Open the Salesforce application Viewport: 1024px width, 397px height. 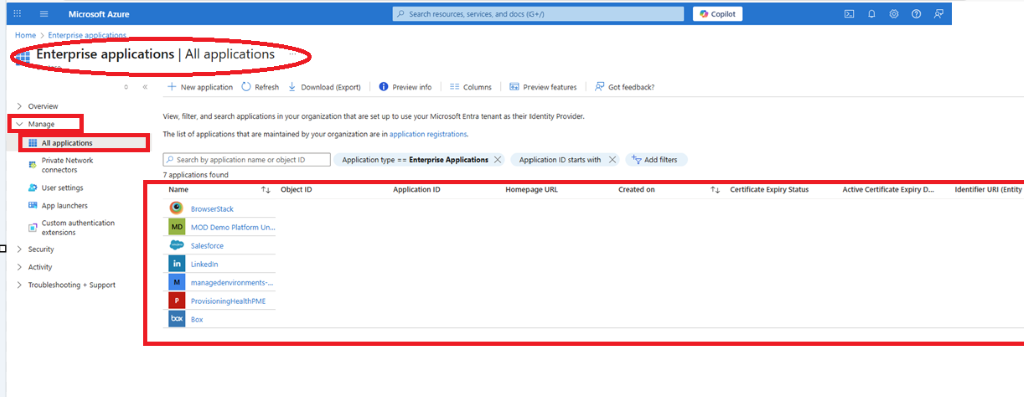(207, 246)
